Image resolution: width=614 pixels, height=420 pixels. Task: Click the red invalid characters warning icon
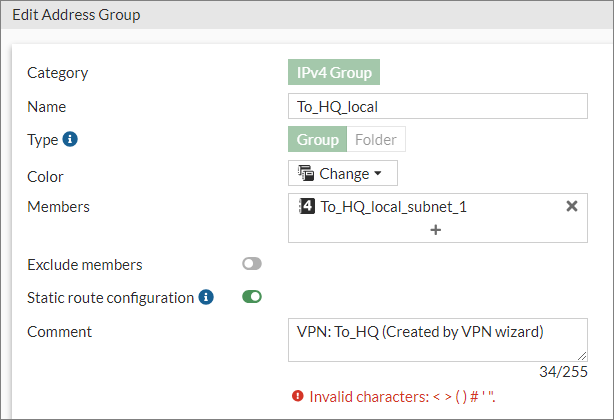[x=298, y=396]
